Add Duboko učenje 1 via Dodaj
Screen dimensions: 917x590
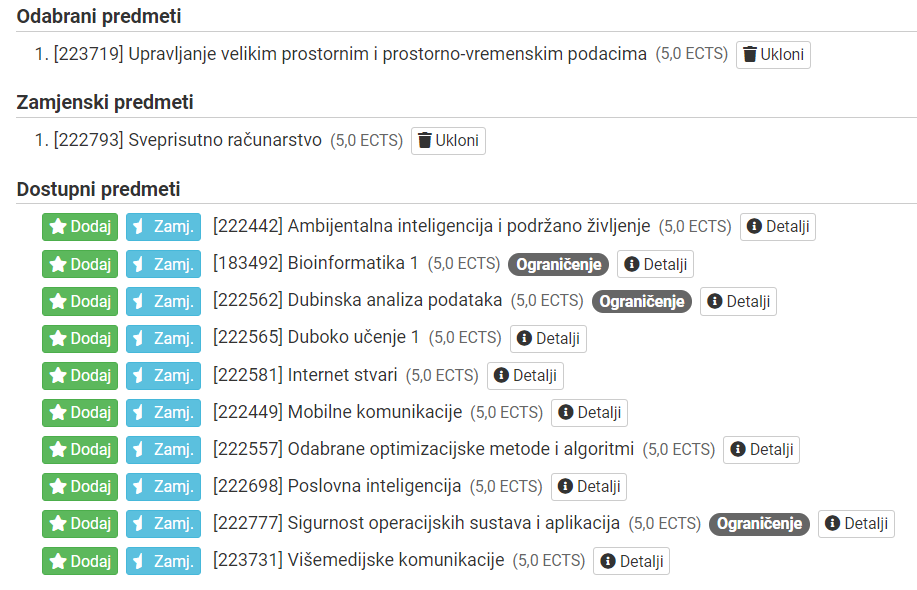(80, 339)
